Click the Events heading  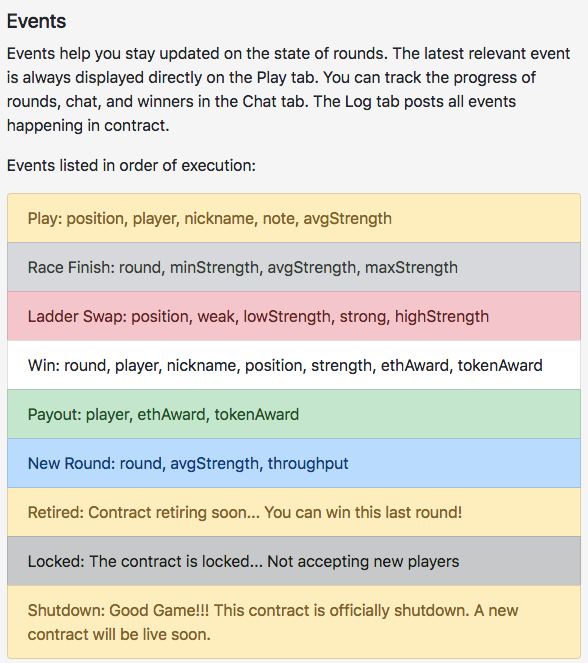pos(36,21)
